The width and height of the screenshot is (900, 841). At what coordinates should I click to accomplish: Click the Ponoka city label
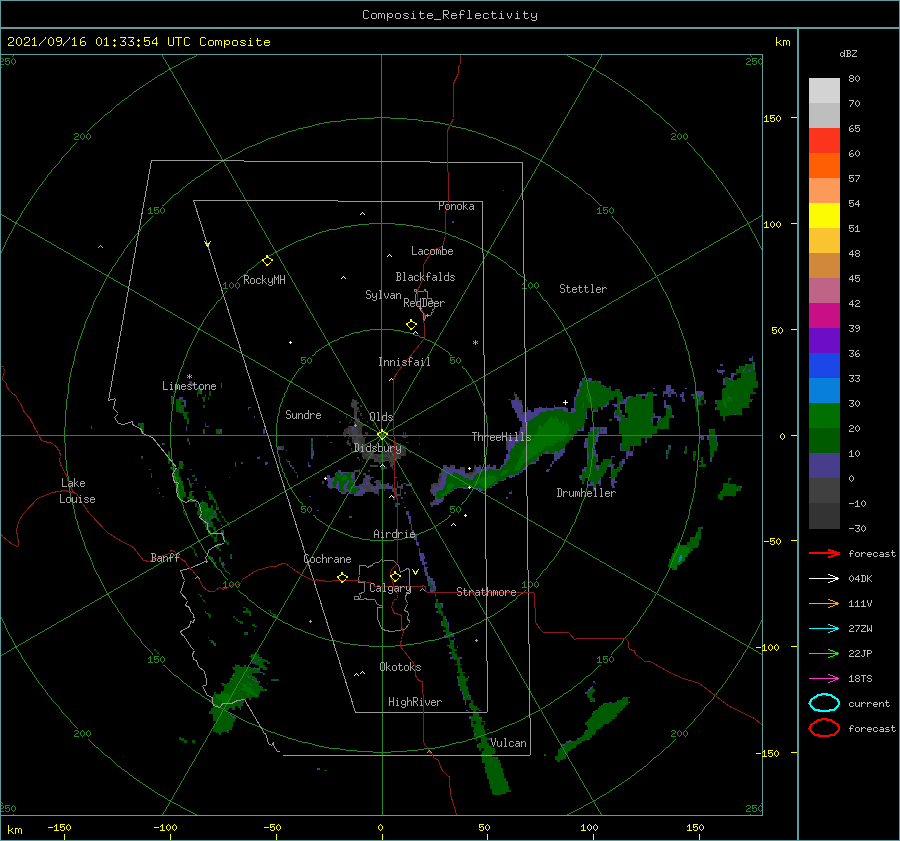point(456,206)
